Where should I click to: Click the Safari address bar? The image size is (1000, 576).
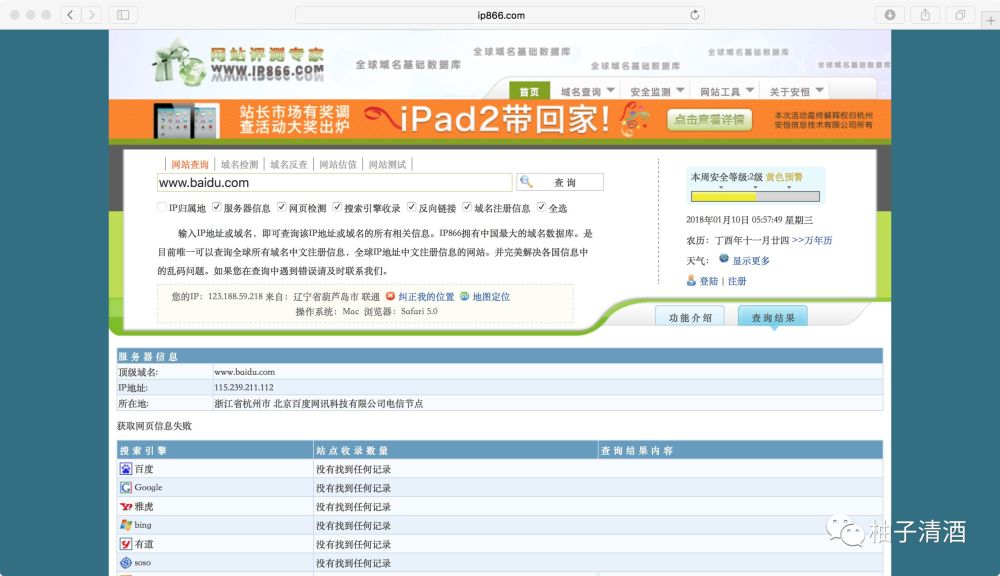pos(501,15)
